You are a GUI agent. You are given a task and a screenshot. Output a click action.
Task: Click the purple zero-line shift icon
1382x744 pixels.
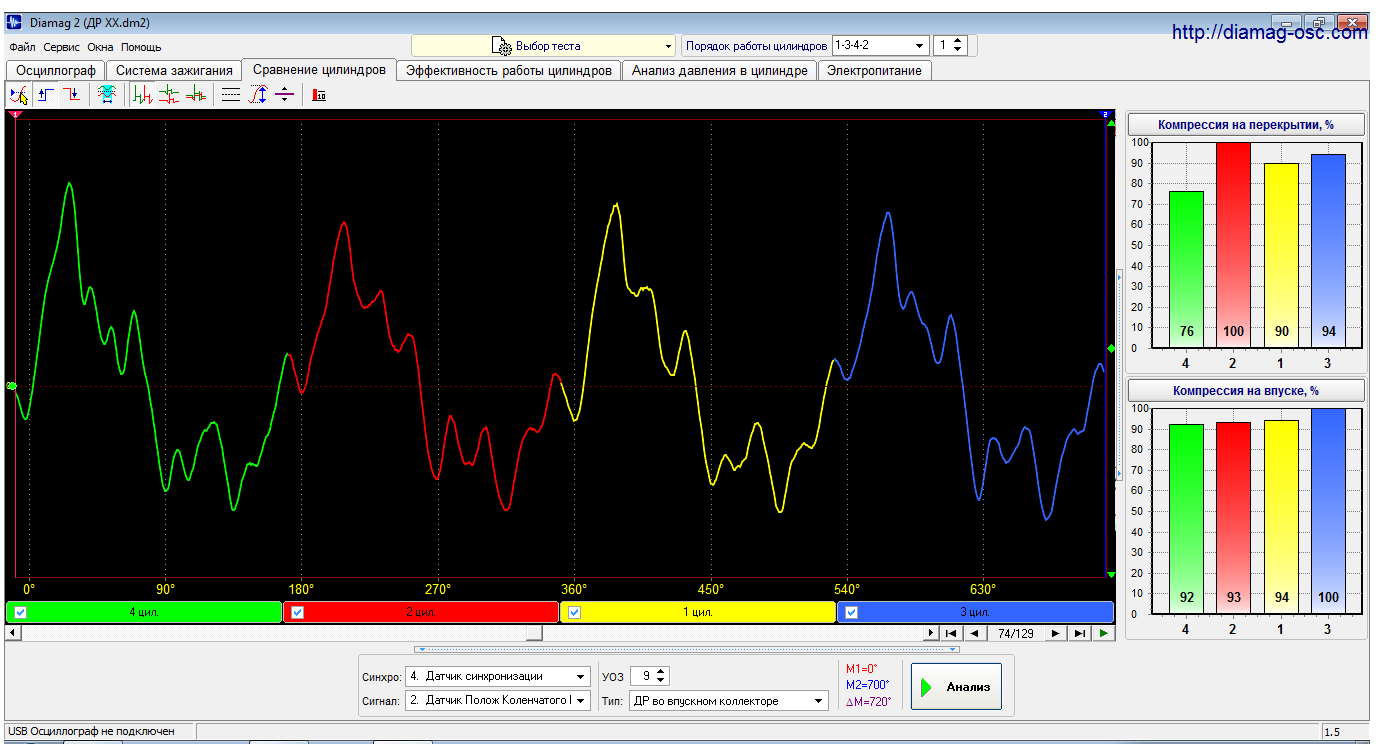284,95
